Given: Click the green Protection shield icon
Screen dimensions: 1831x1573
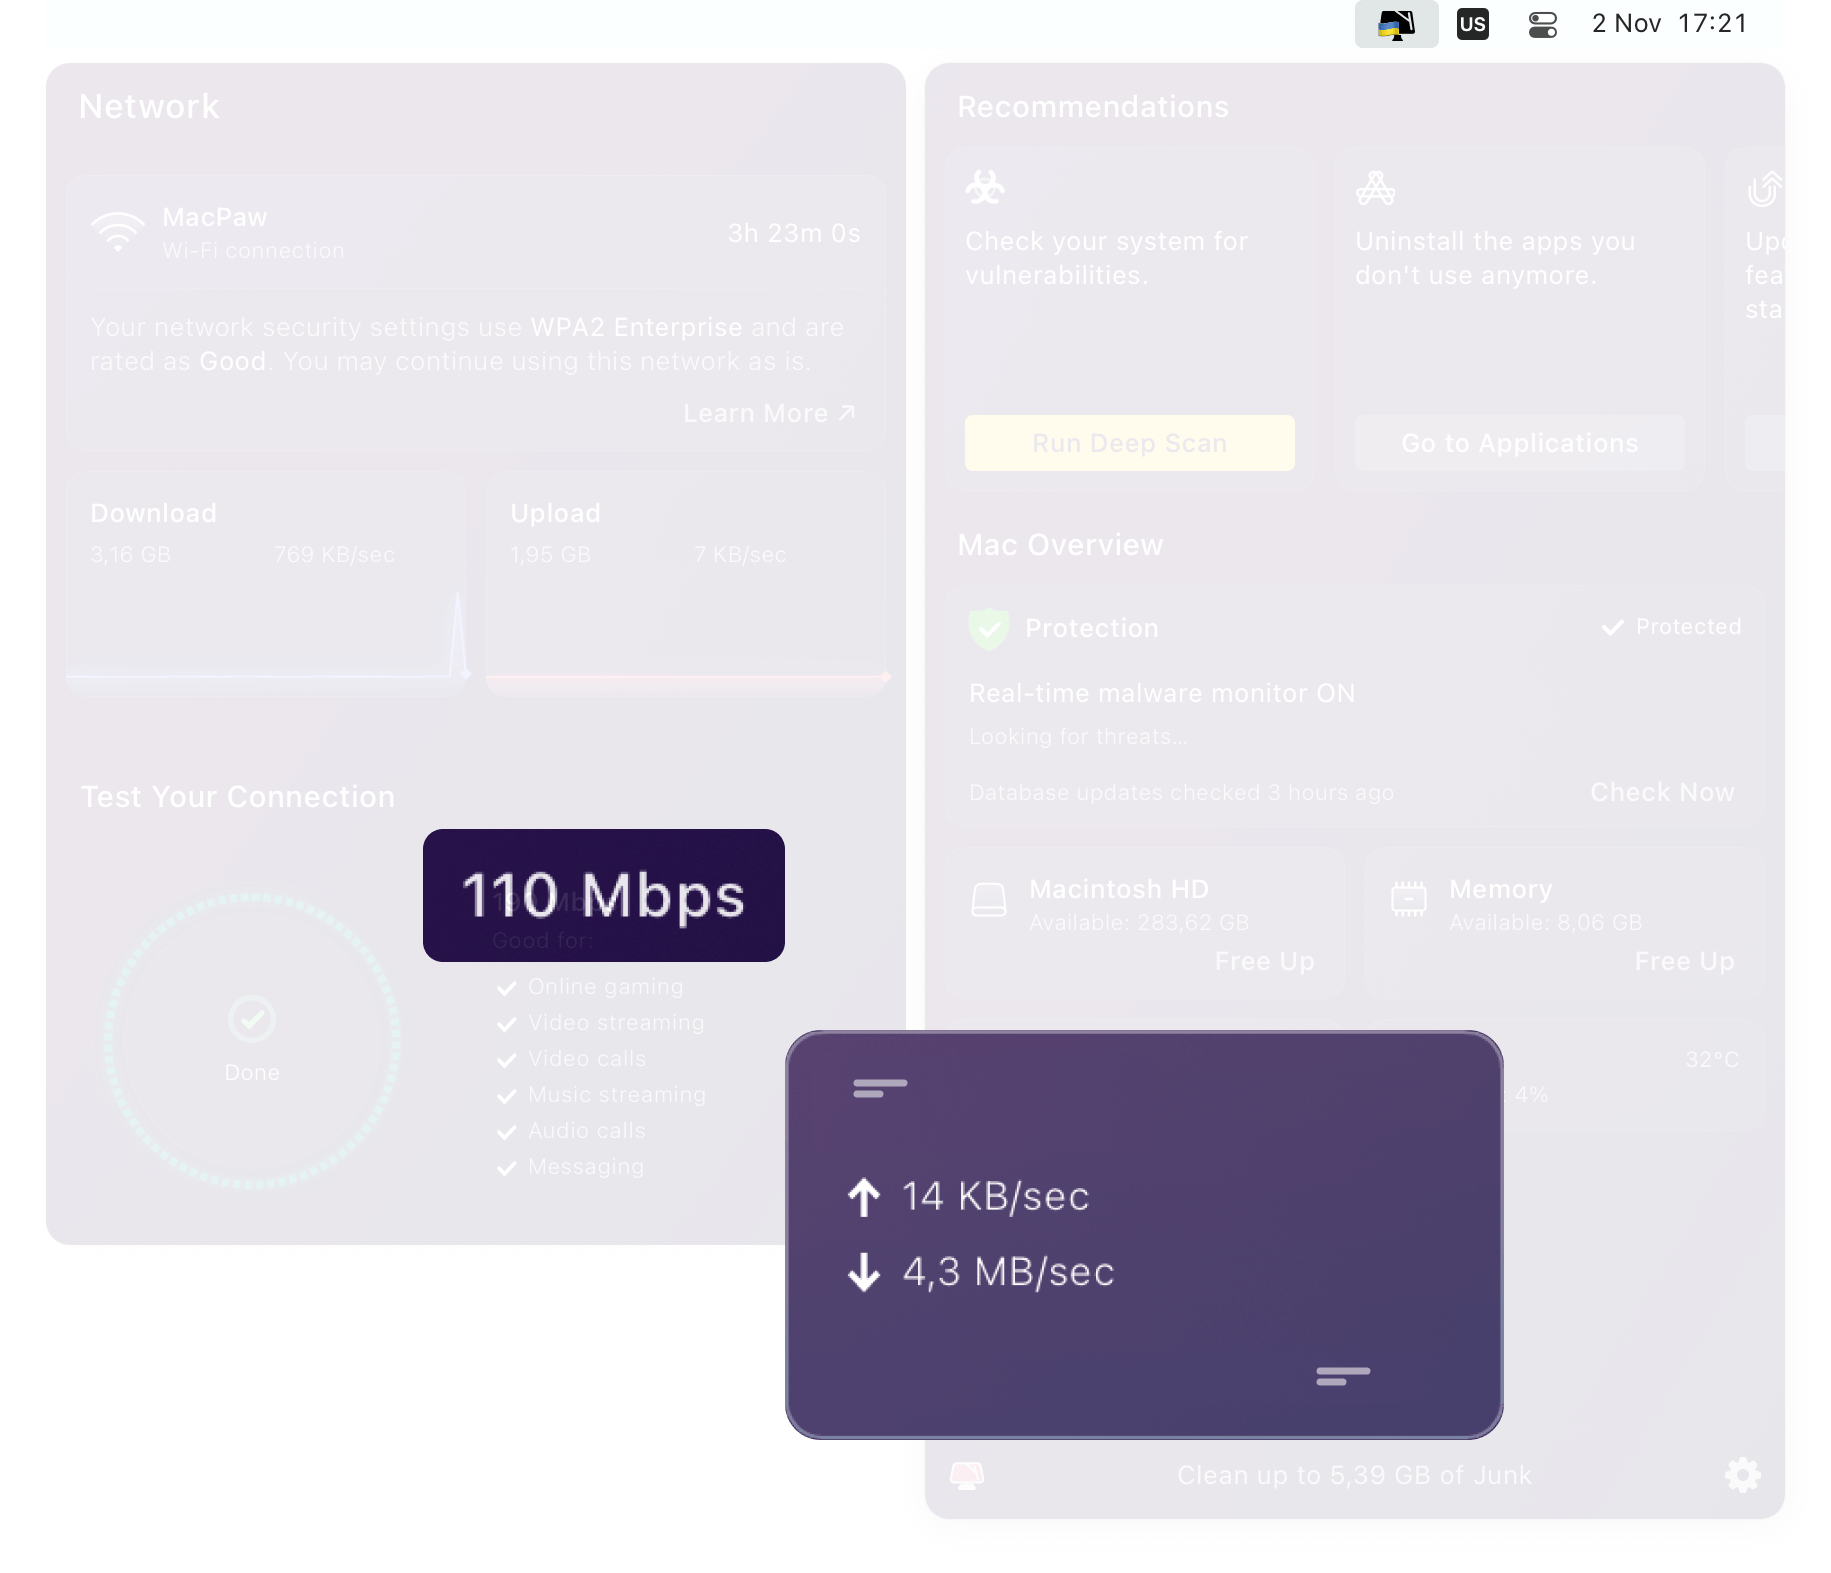Looking at the screenshot, I should tap(988, 629).
